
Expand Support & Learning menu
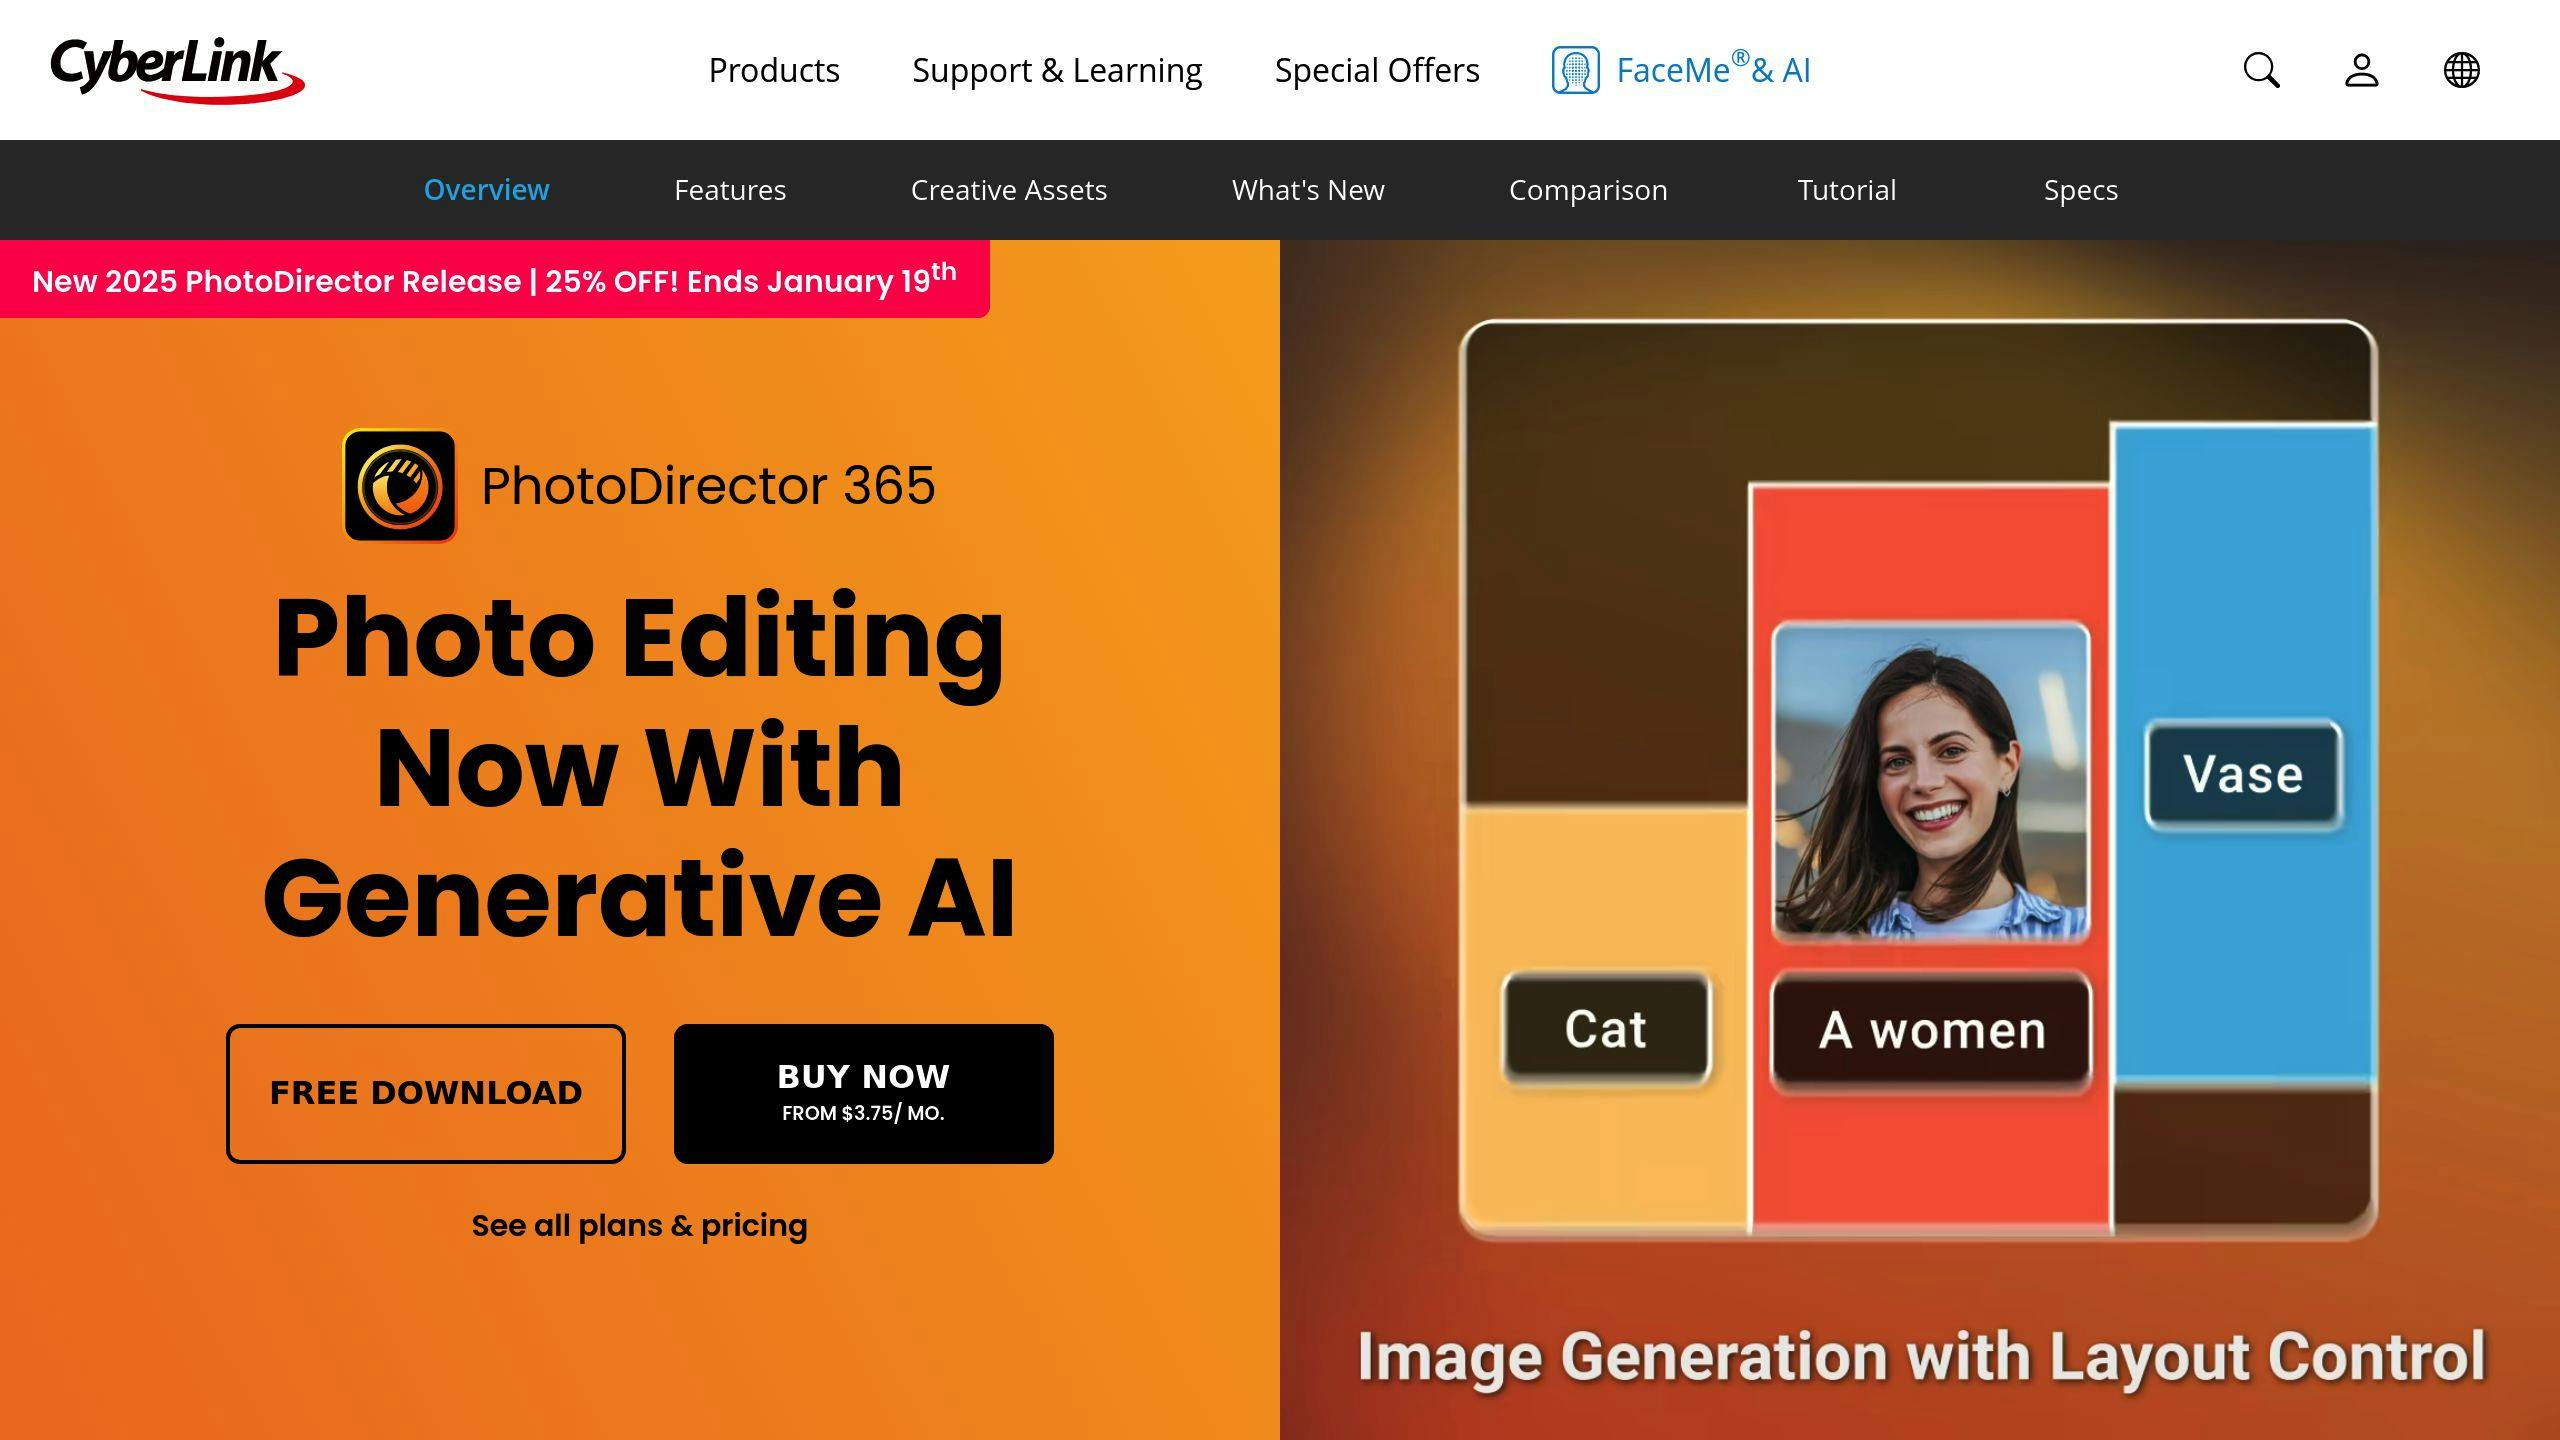1057,69
